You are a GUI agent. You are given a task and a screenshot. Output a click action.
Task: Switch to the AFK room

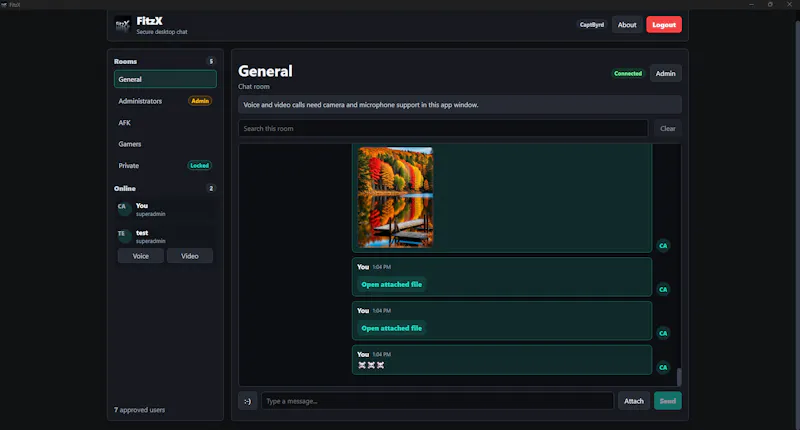pyautogui.click(x=165, y=123)
